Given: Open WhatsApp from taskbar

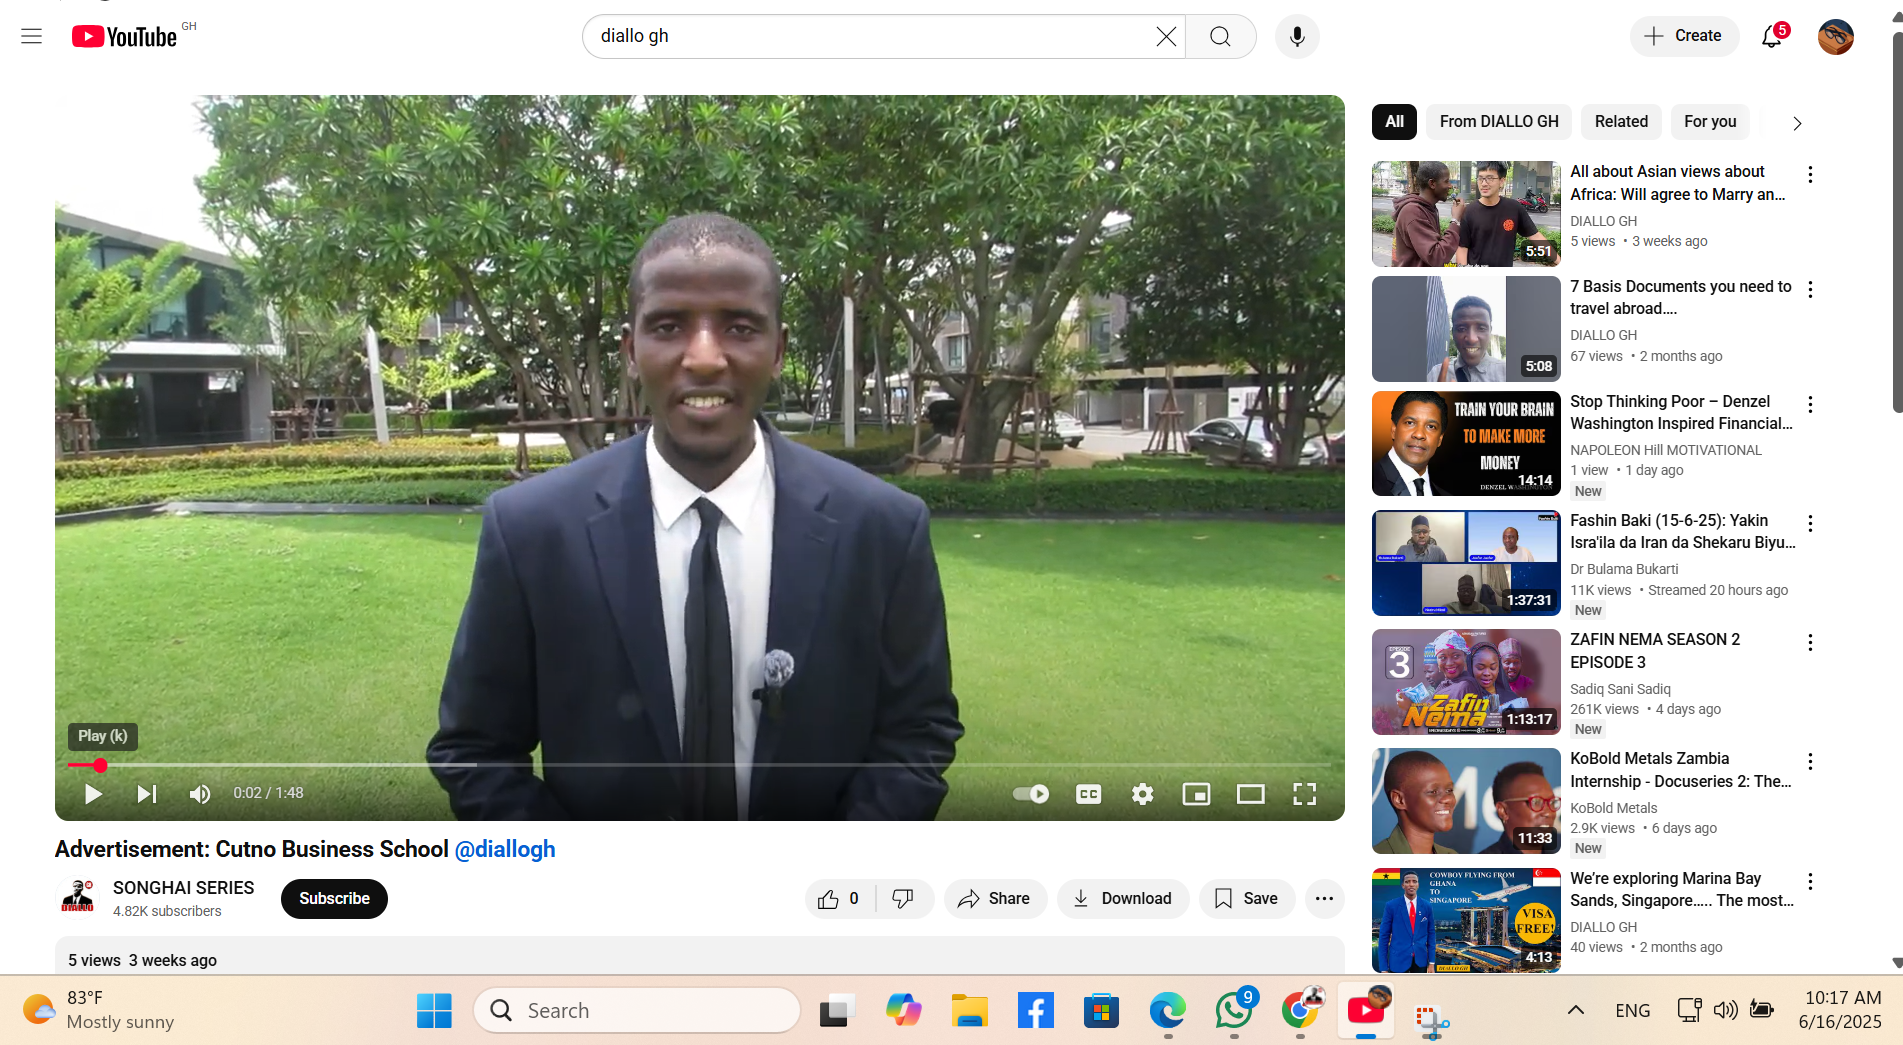Looking at the screenshot, I should 1234,1011.
